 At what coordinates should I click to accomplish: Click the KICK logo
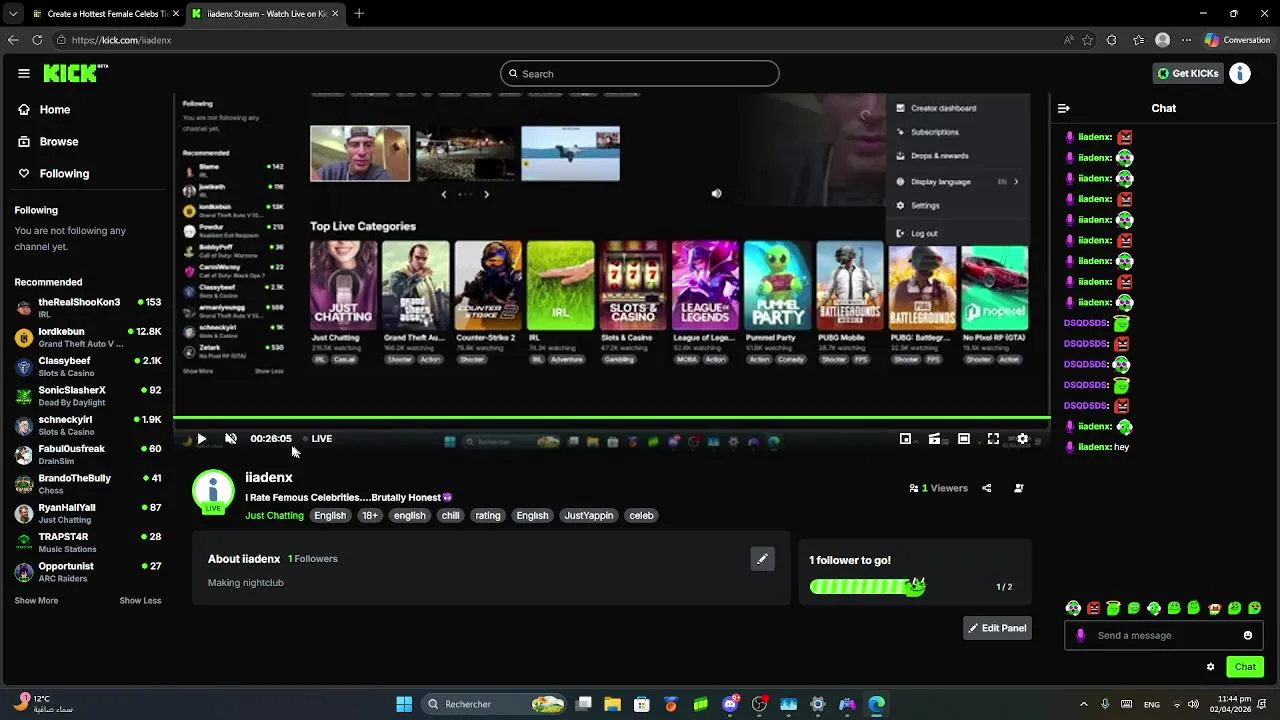click(x=75, y=73)
